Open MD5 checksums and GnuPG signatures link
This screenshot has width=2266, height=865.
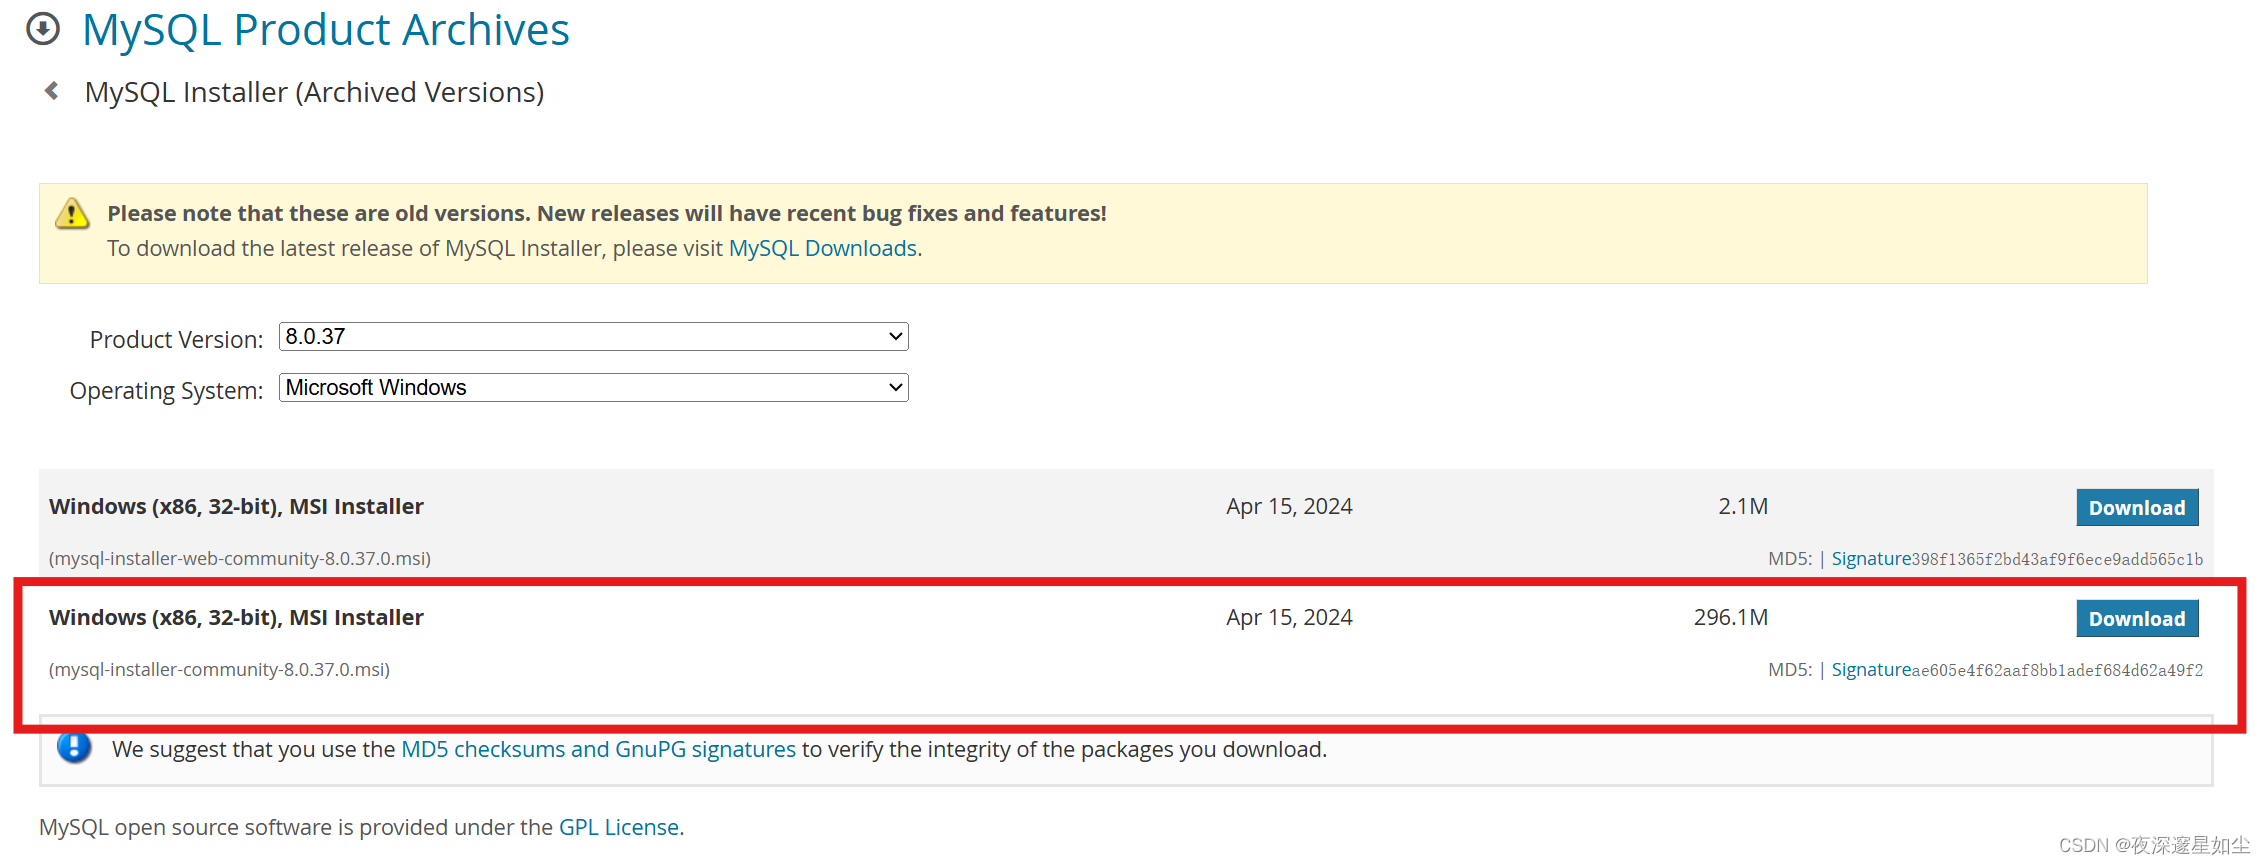tap(598, 749)
